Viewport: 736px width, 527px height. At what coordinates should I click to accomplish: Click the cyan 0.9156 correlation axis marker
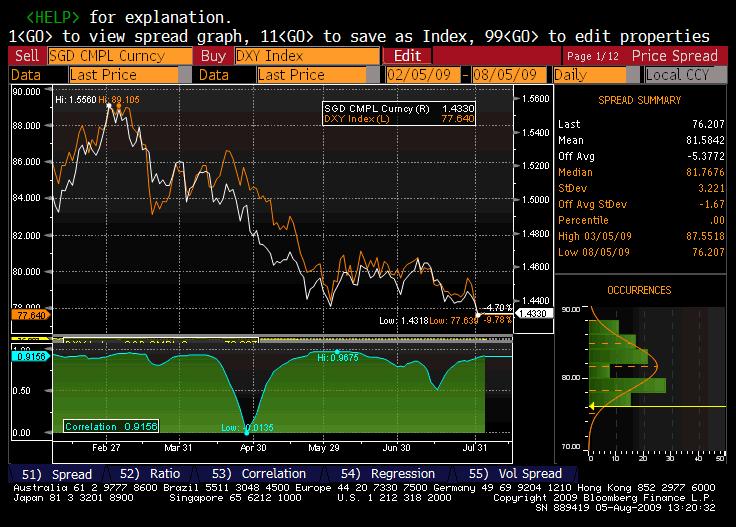pyautogui.click(x=30, y=357)
